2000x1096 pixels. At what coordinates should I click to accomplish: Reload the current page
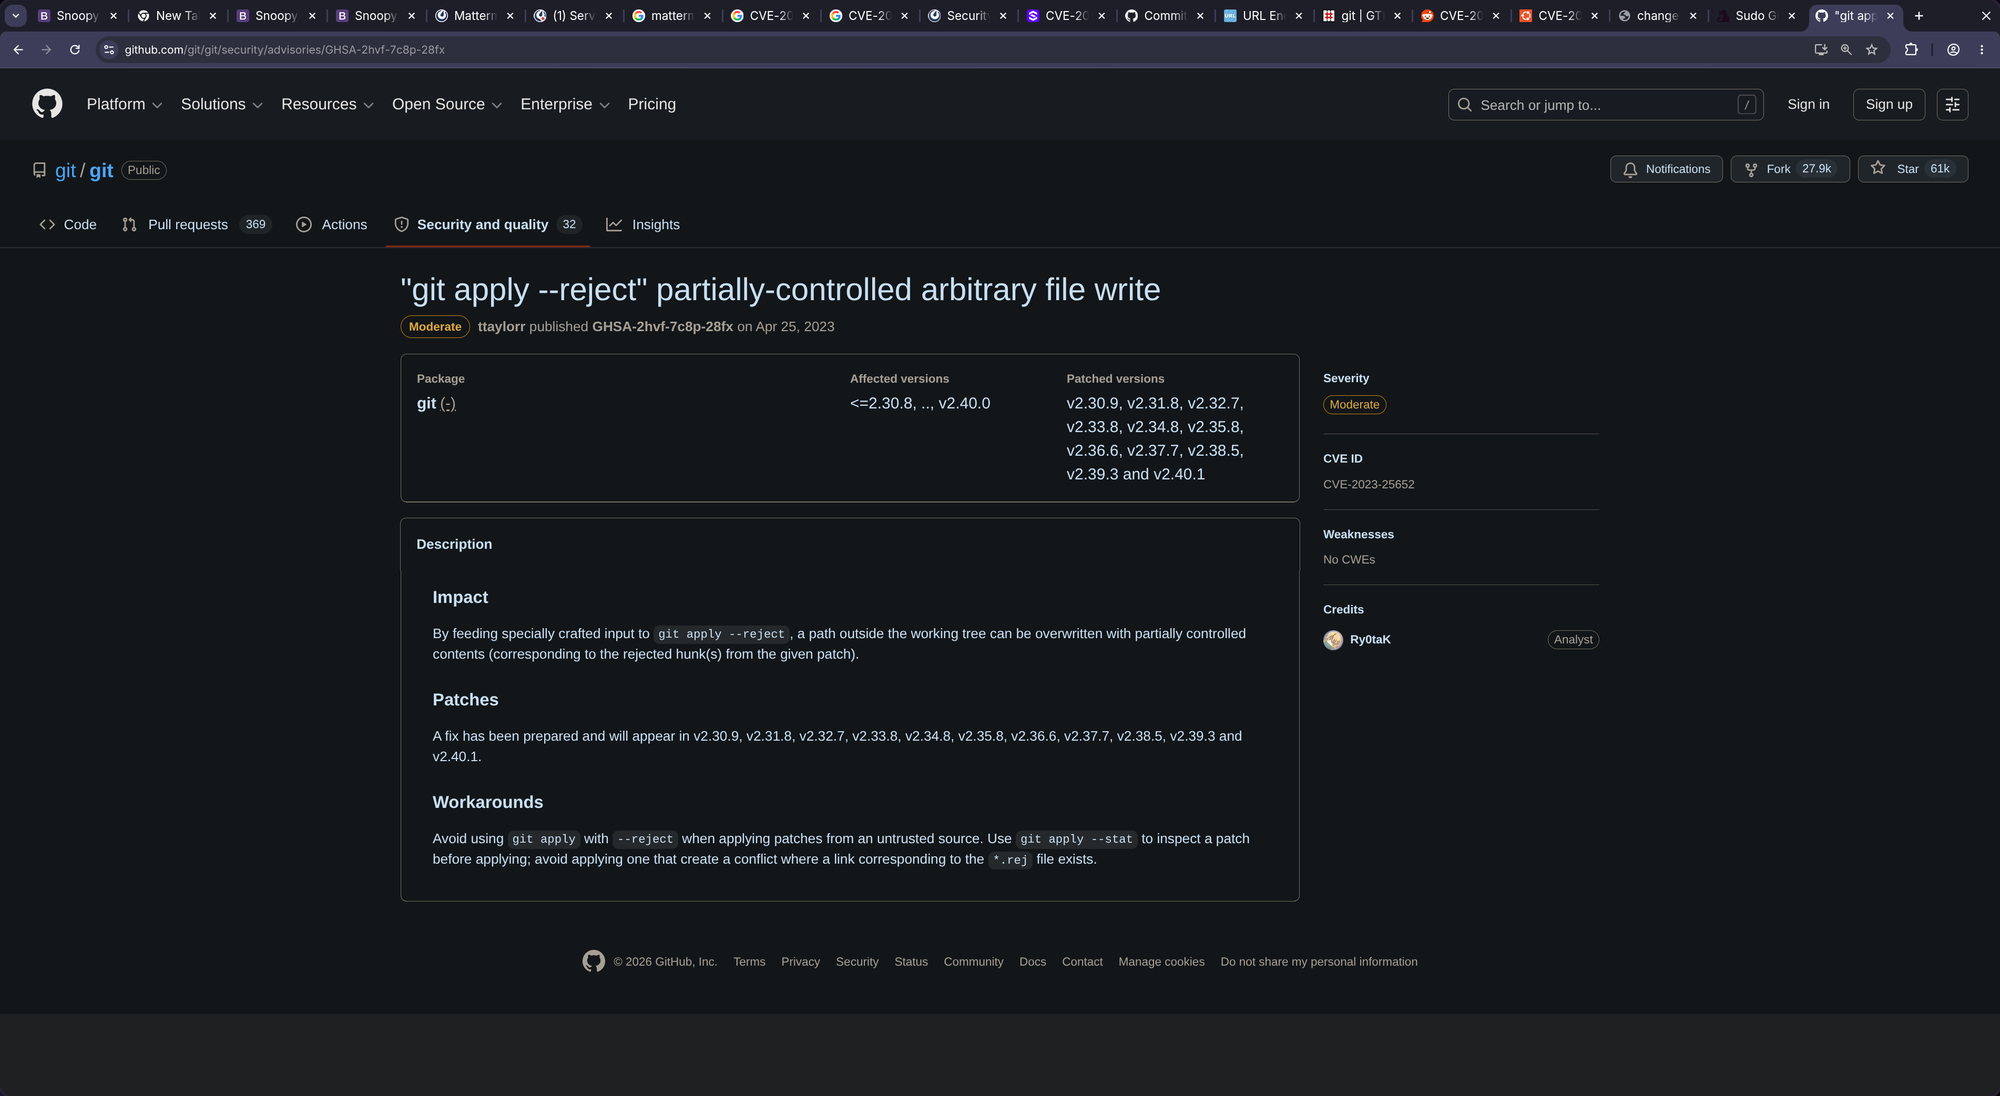click(75, 49)
